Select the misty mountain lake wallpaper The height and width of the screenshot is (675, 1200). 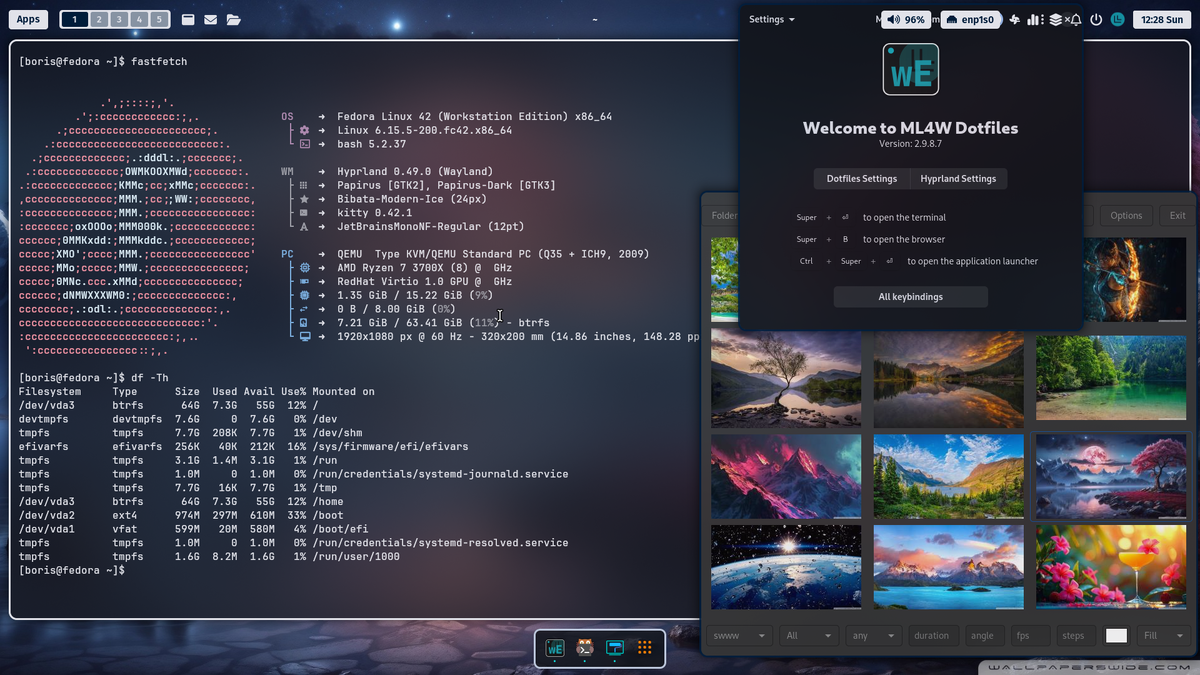click(x=949, y=379)
